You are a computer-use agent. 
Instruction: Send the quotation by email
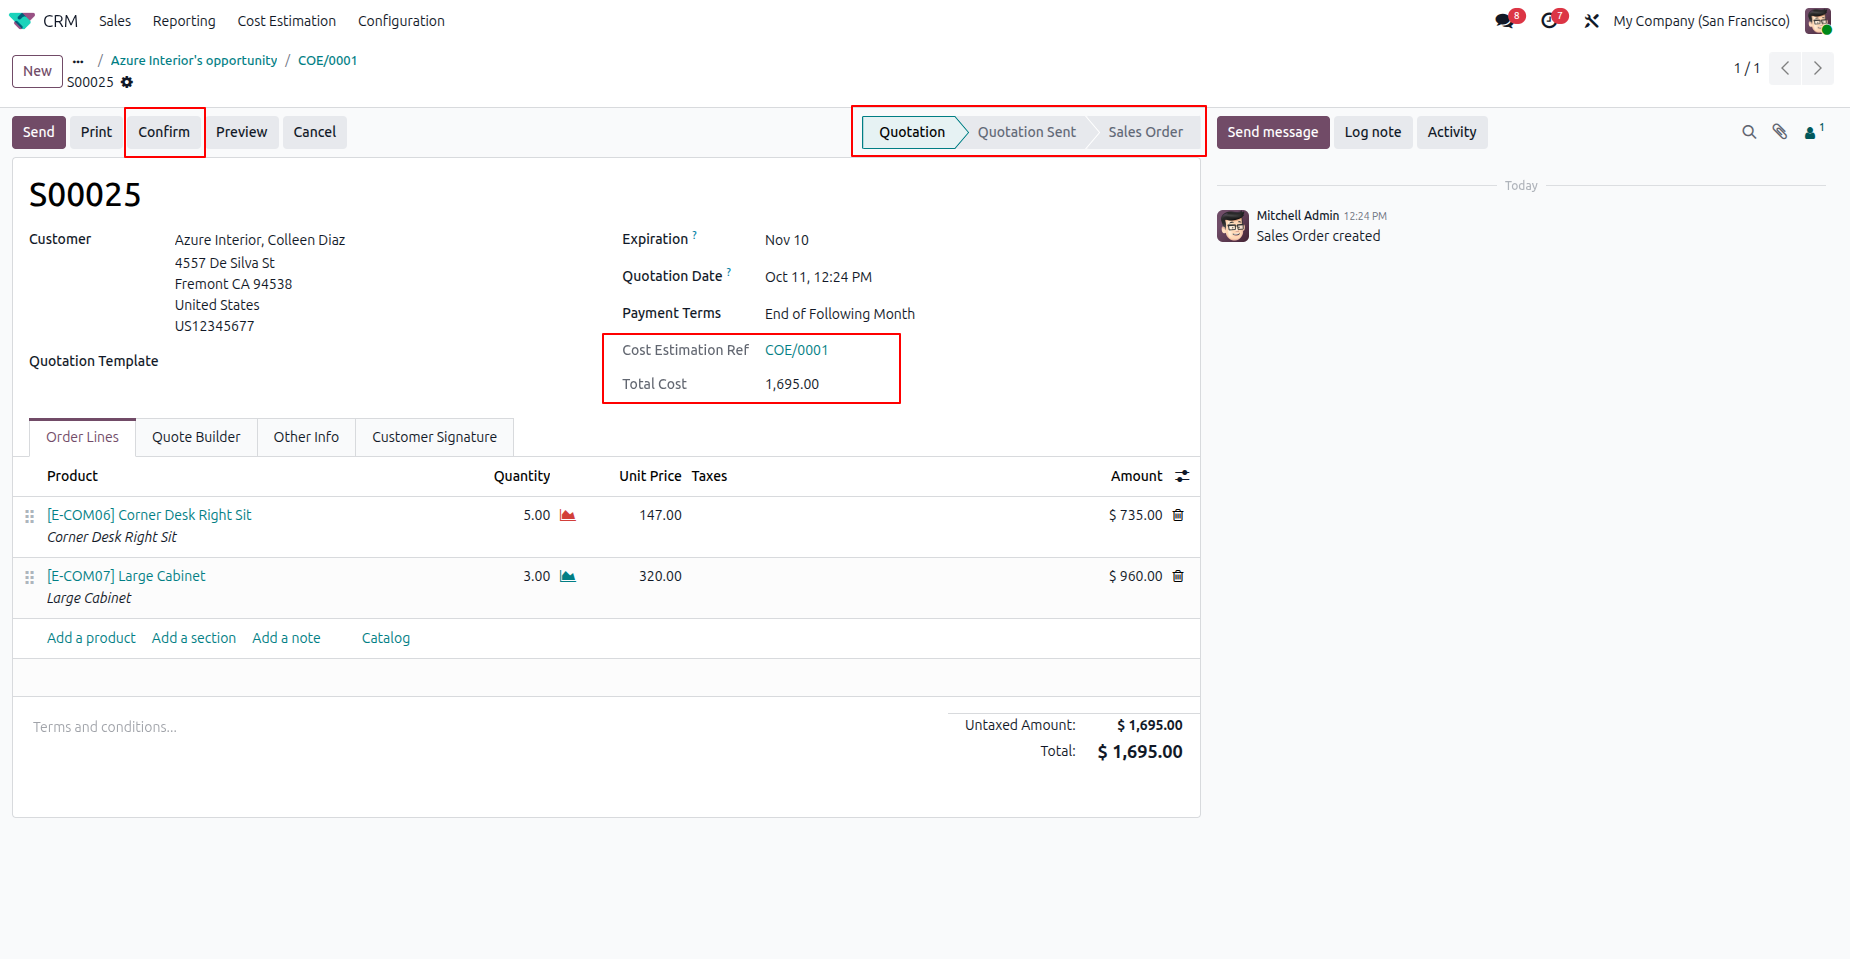pyautogui.click(x=39, y=132)
